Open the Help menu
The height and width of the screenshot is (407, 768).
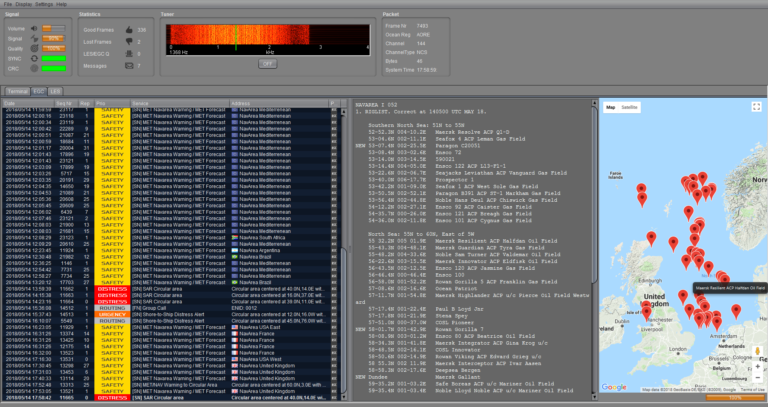[x=62, y=4]
